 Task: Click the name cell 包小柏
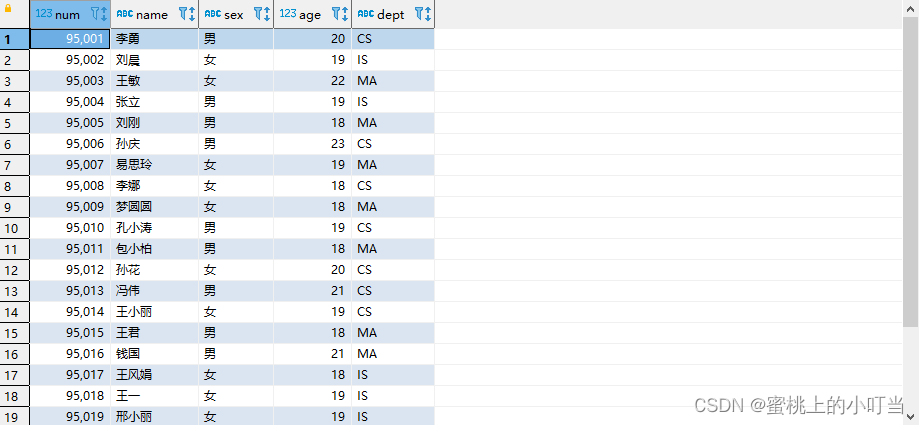point(155,249)
